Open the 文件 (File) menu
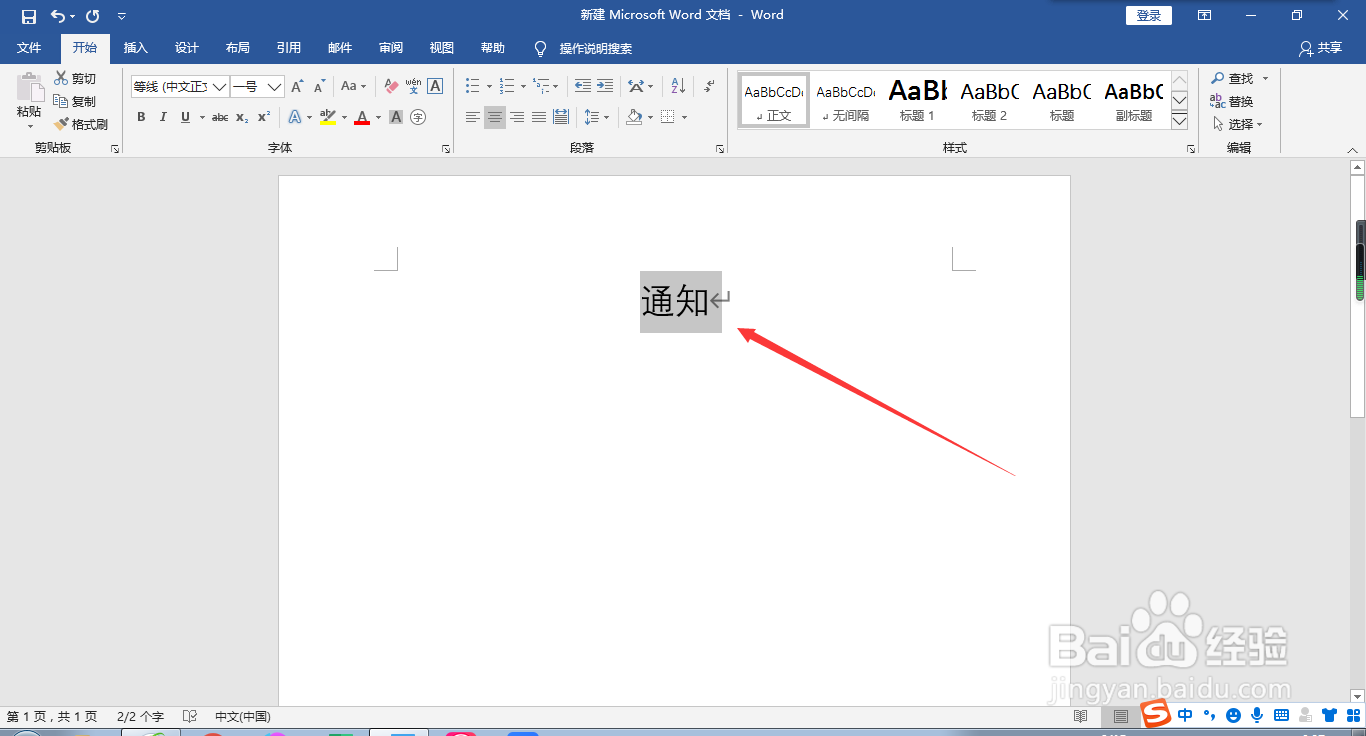 tap(29, 48)
